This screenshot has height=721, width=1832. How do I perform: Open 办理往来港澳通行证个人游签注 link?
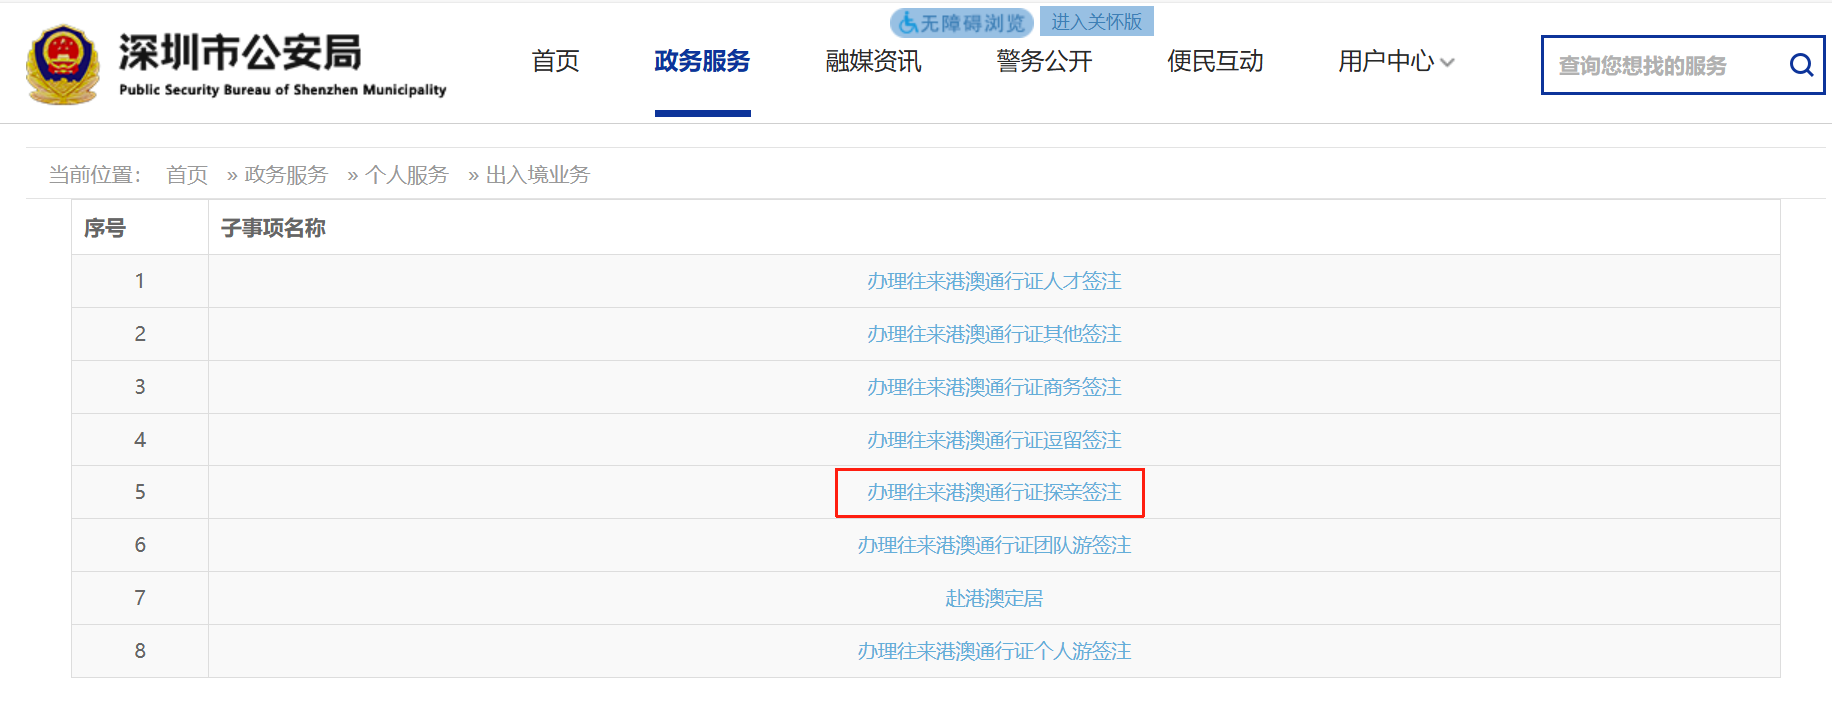994,651
